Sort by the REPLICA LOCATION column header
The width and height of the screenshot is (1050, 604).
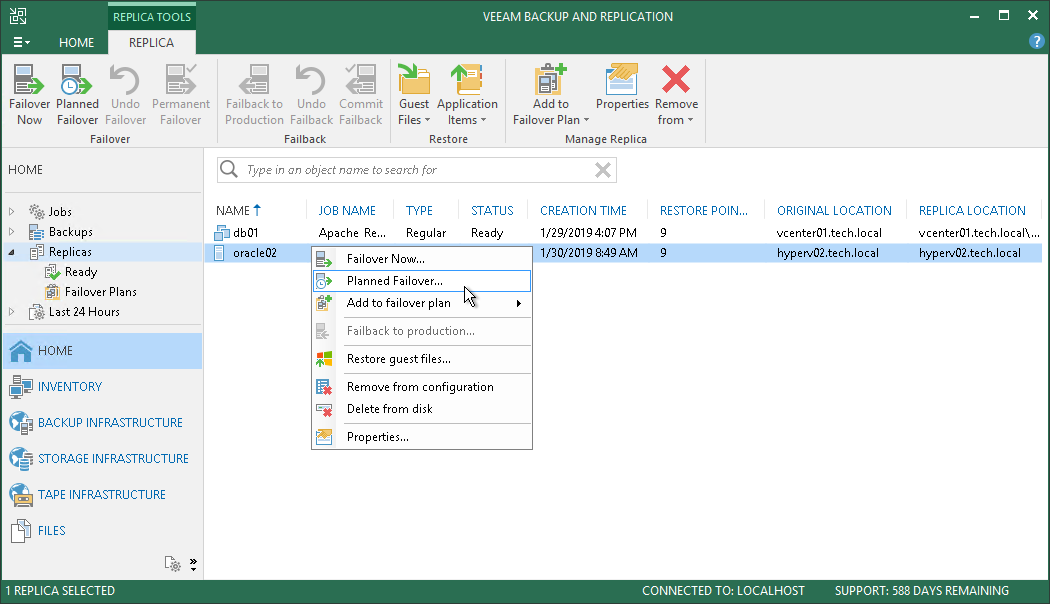972,210
